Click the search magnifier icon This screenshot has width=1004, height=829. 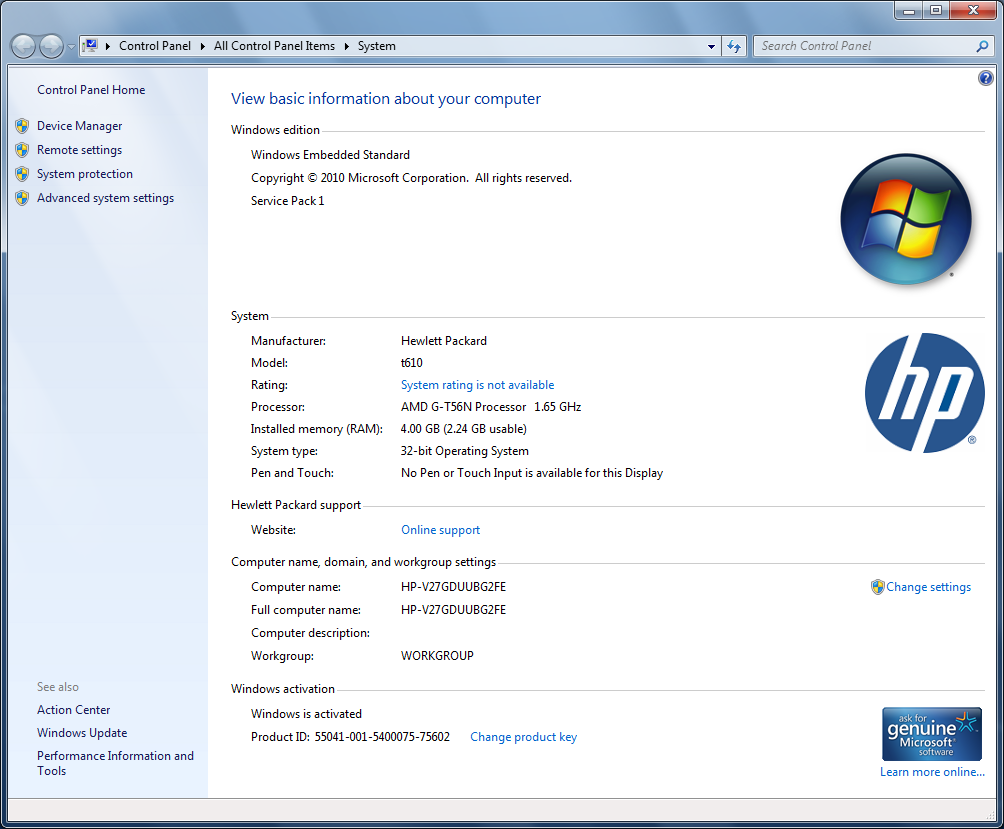click(x=982, y=46)
